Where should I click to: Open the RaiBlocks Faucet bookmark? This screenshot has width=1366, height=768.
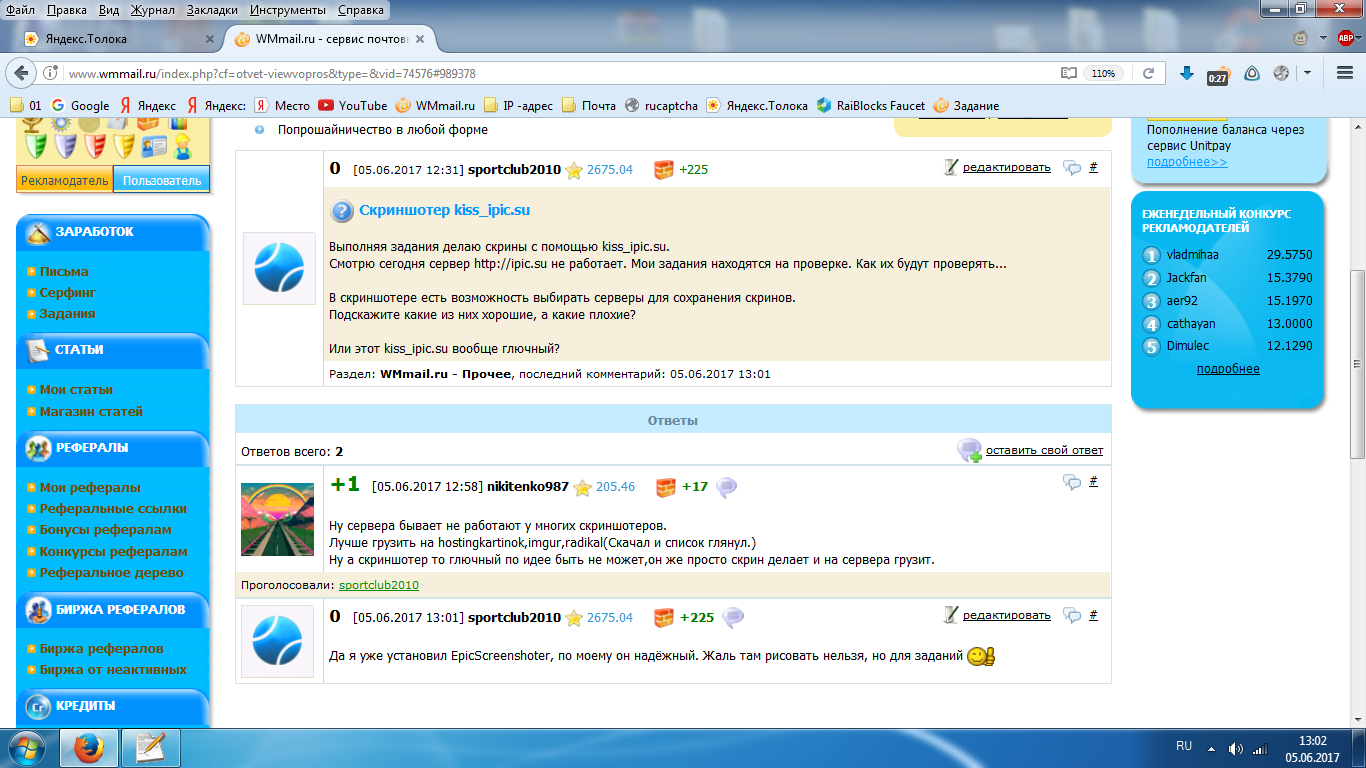click(x=870, y=105)
